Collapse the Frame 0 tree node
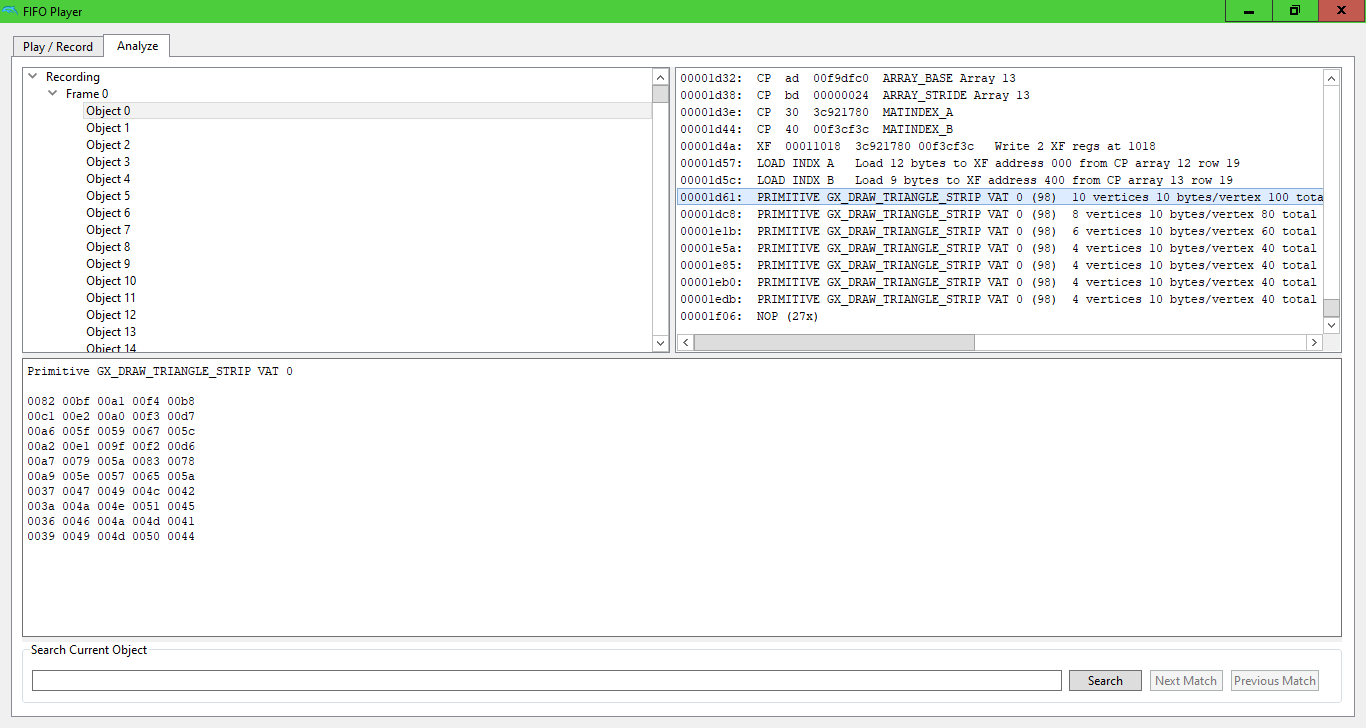The width and height of the screenshot is (1366, 728). (x=53, y=93)
